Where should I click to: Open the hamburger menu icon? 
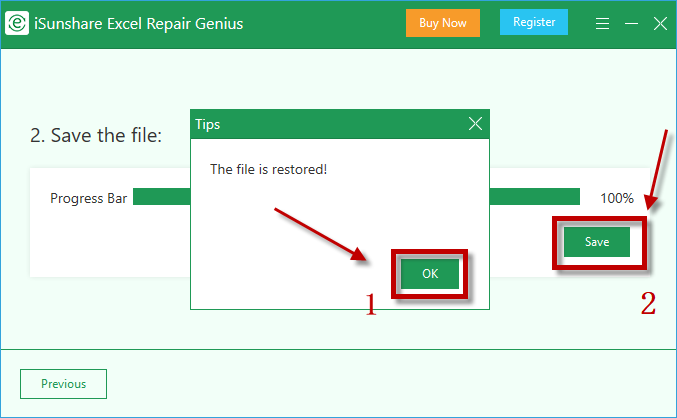(x=602, y=23)
